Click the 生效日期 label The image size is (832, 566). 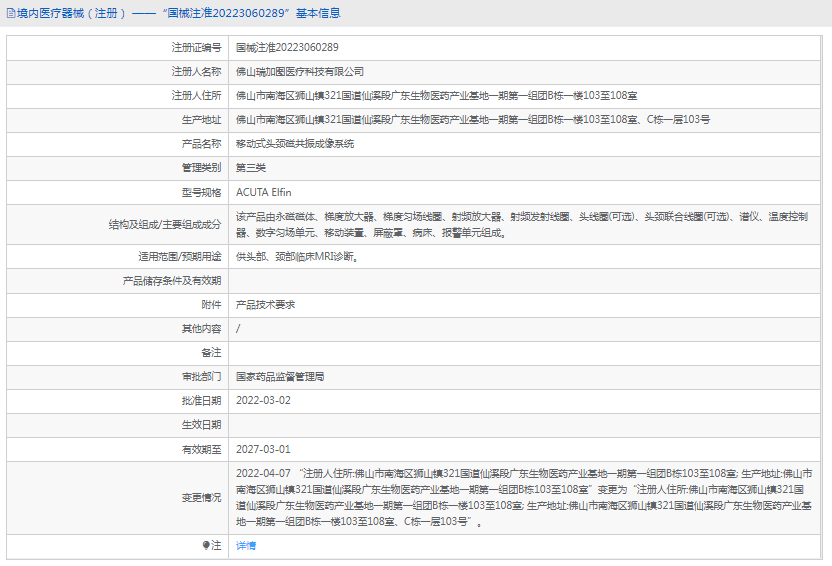click(x=201, y=425)
